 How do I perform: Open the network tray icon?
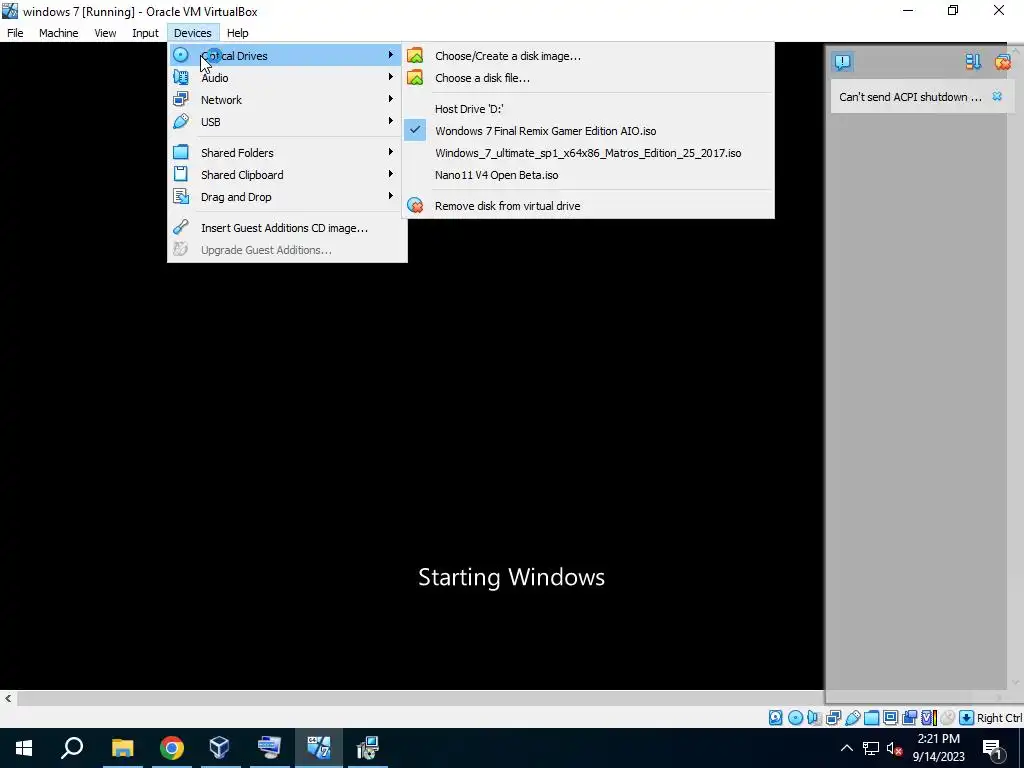(871, 748)
